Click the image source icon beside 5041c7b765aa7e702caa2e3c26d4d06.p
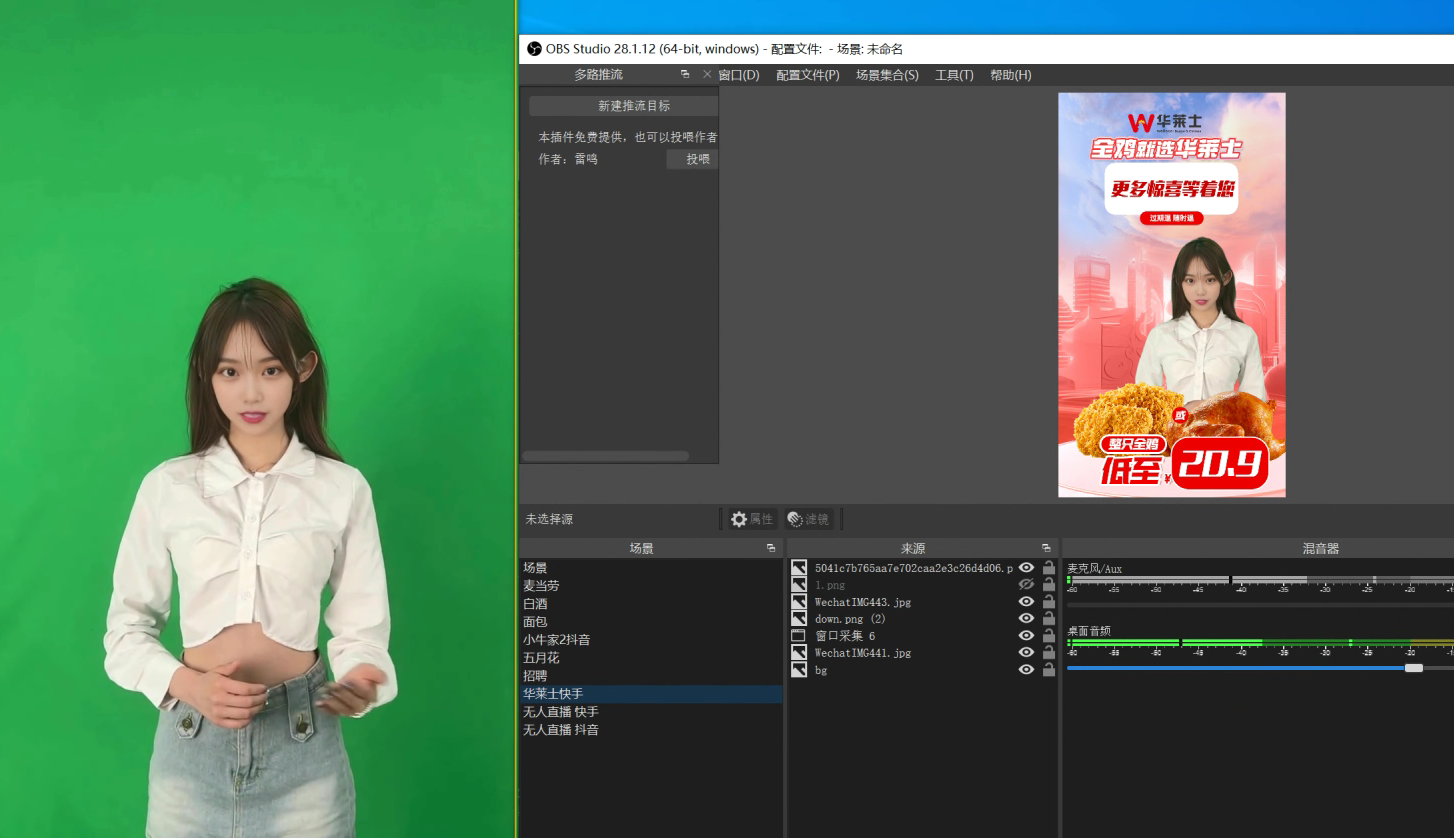The height and width of the screenshot is (838, 1454). (x=799, y=568)
